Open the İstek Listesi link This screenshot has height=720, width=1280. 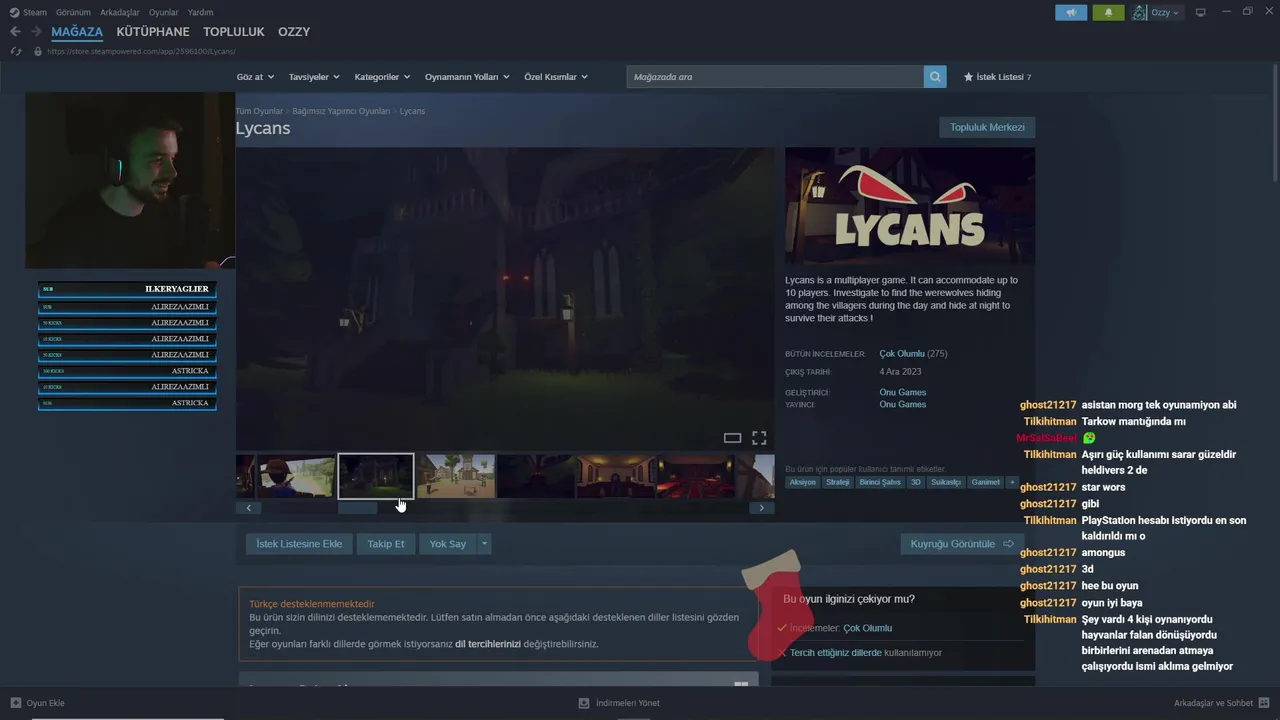point(1000,77)
